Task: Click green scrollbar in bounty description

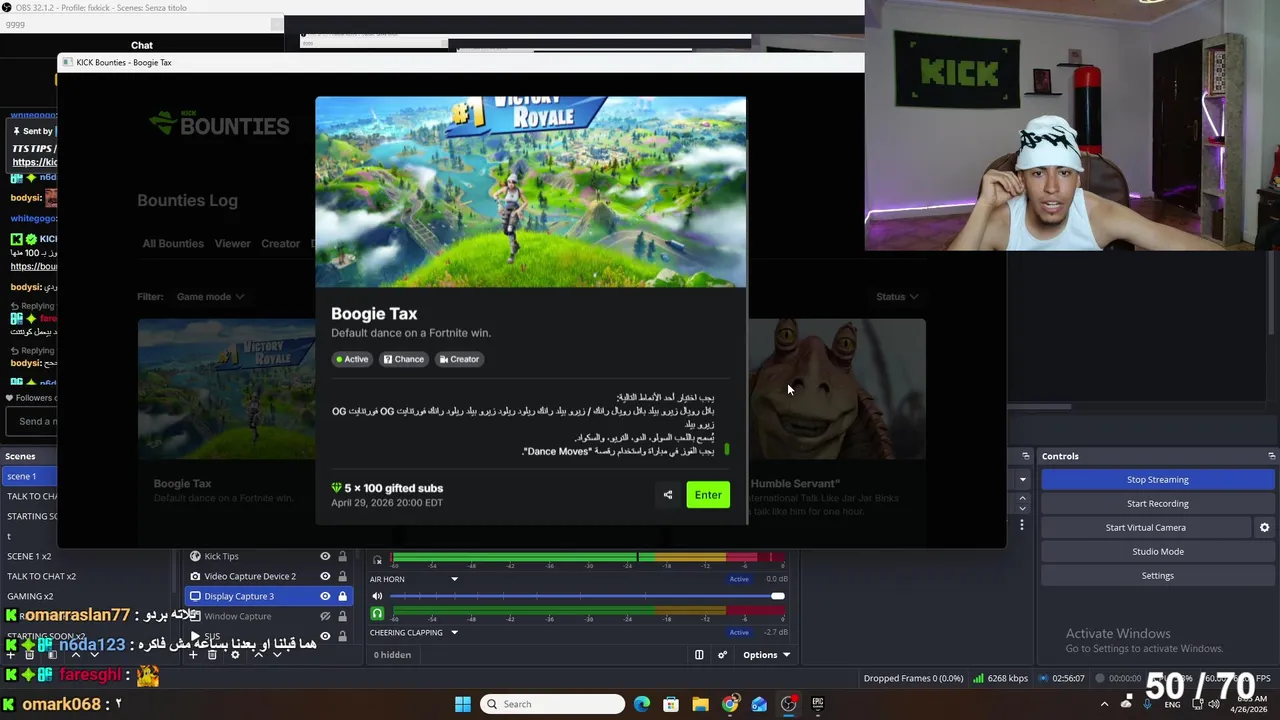Action: point(727,449)
